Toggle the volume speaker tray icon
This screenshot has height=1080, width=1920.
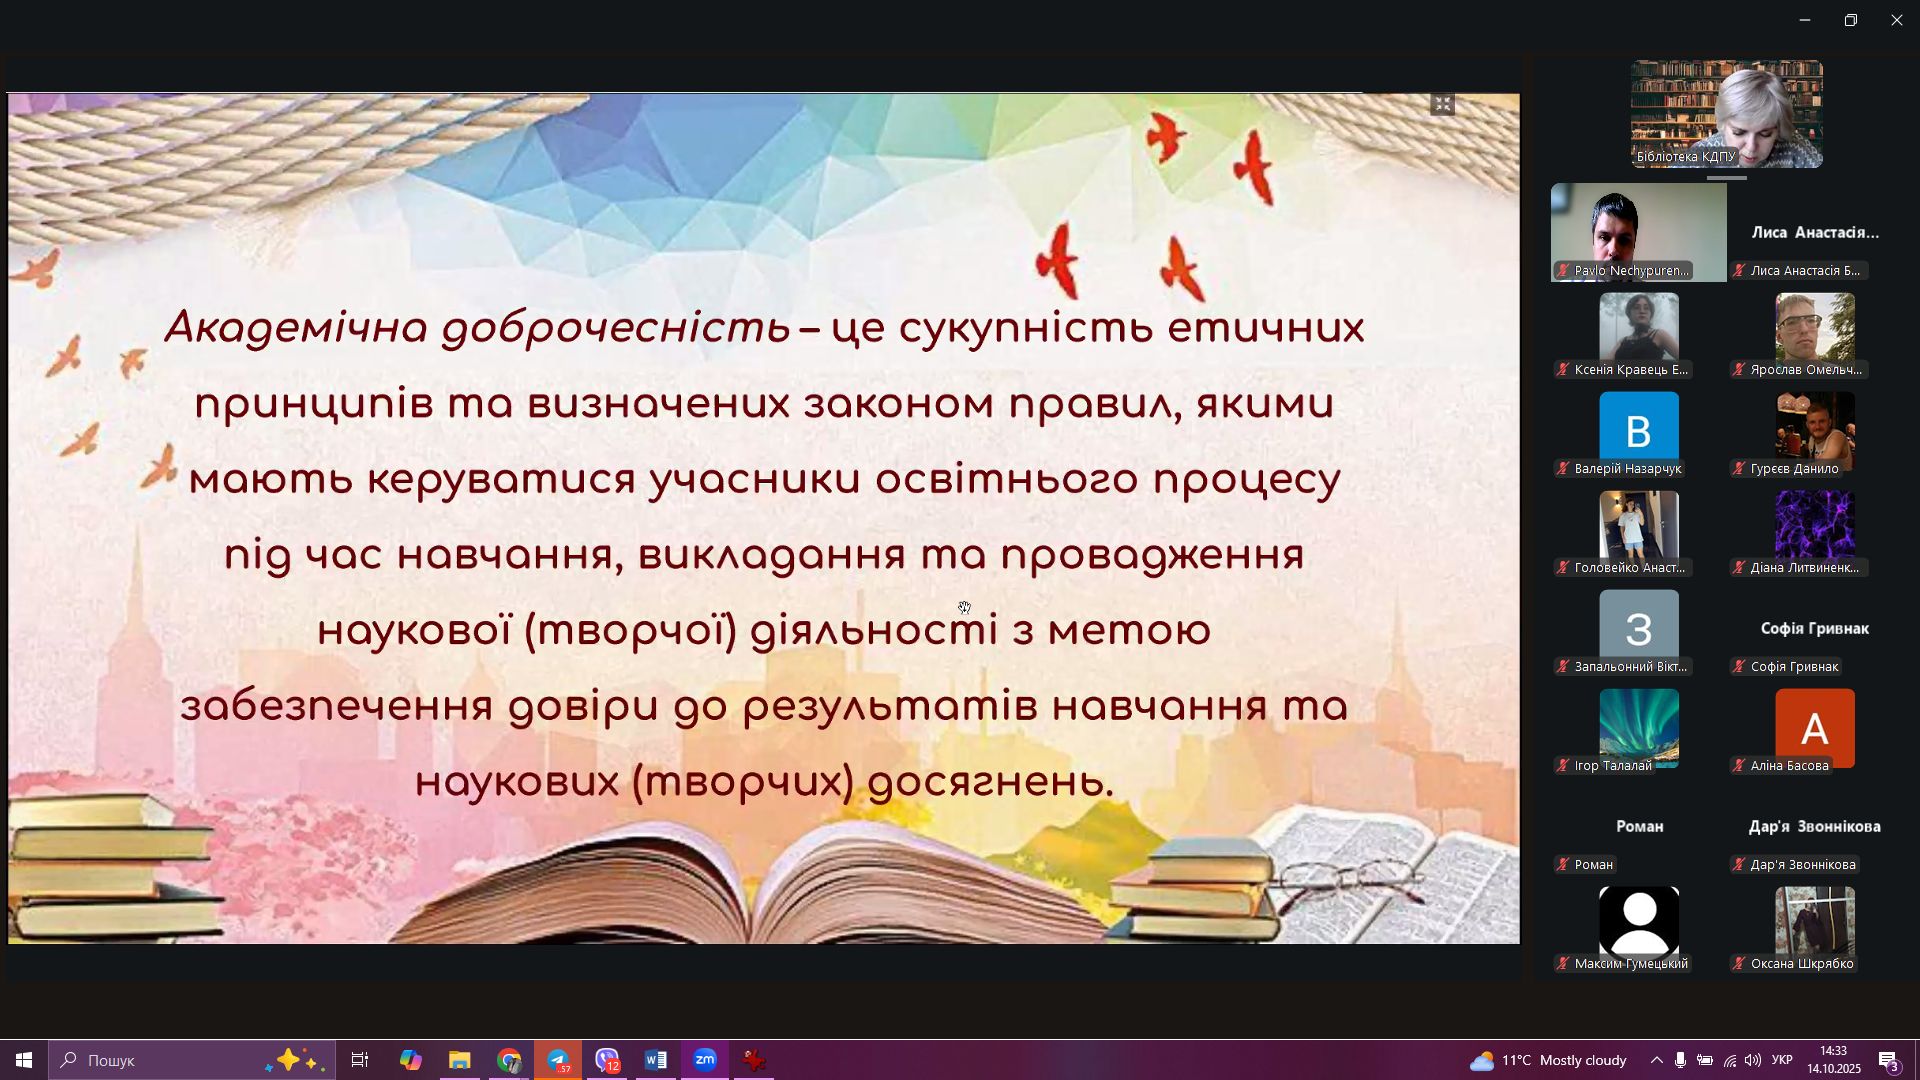(x=1753, y=1060)
